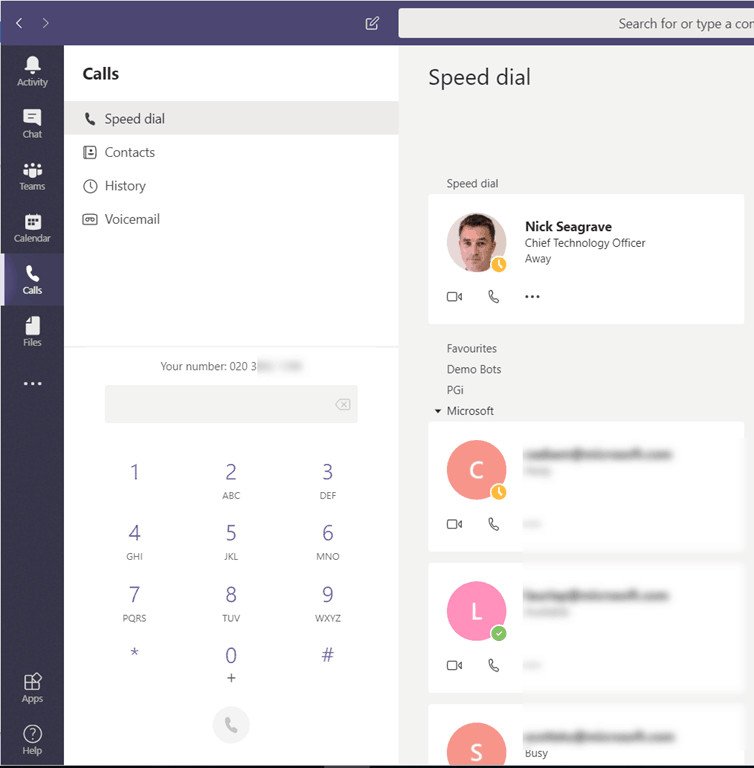Viewport: 754px width, 768px height.
Task: Select the Calls sidebar icon
Action: click(x=32, y=280)
